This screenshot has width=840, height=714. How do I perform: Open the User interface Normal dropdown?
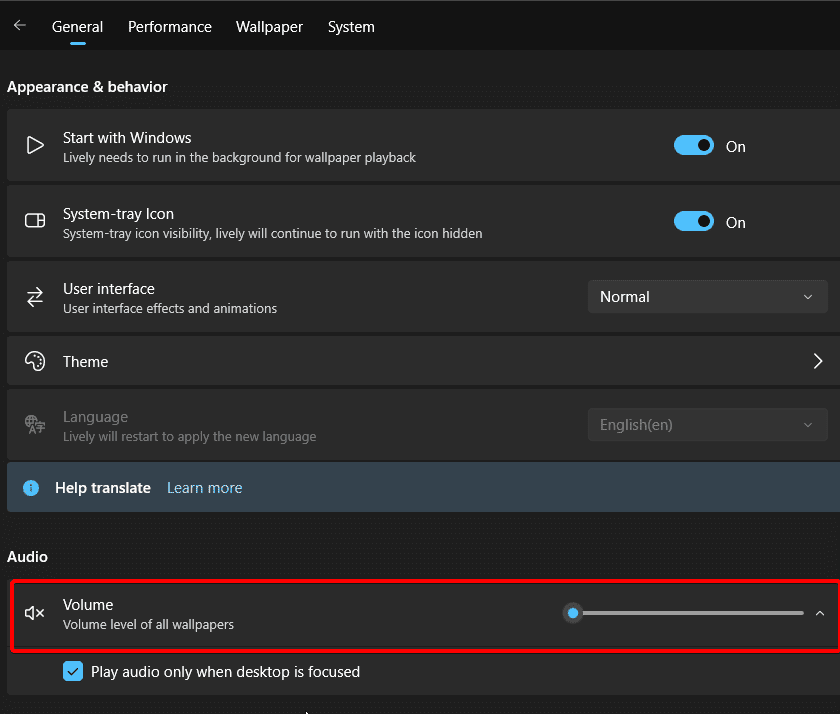point(708,297)
